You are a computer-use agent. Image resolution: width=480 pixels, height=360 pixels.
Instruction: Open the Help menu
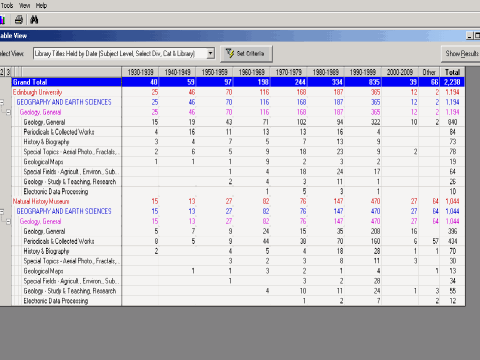tap(41, 6)
